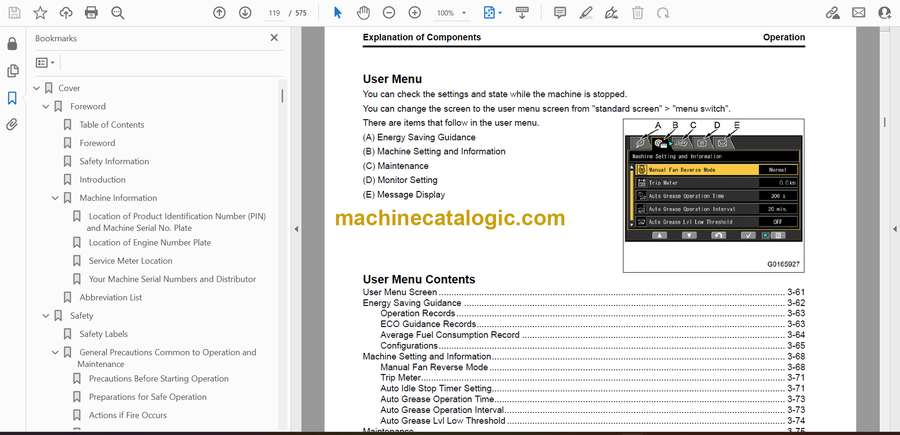Collapse the Safety bookmark
This screenshot has height=435, width=900.
[46, 316]
